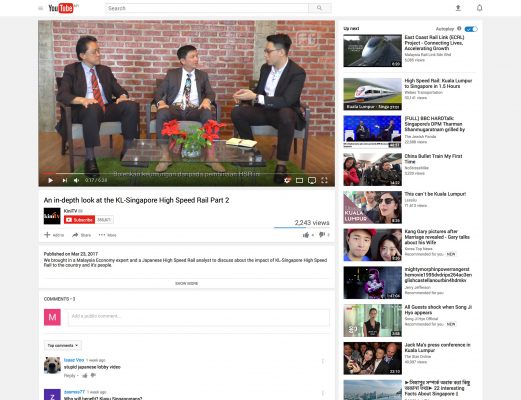
Task: Open the notifications bell
Action: (479, 8)
